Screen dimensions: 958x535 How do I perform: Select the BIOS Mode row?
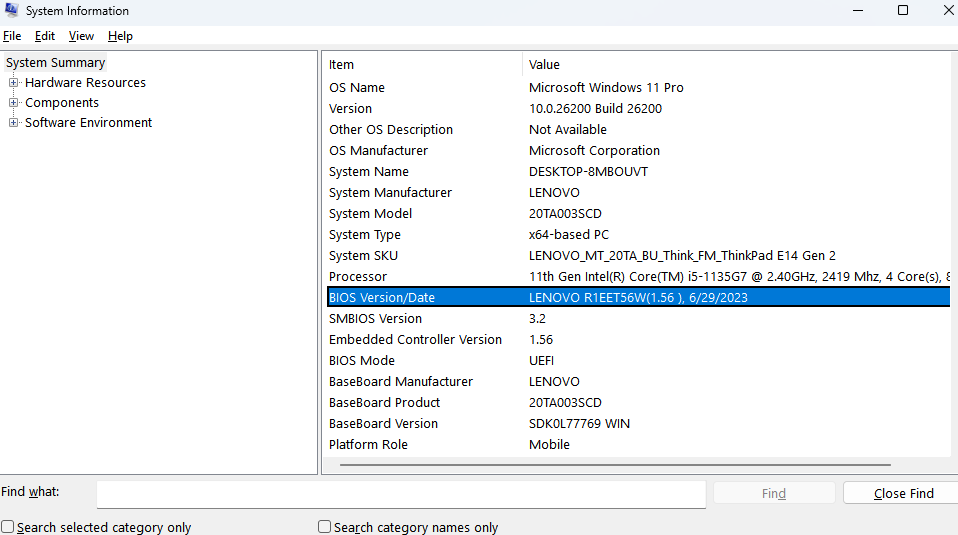[362, 361]
